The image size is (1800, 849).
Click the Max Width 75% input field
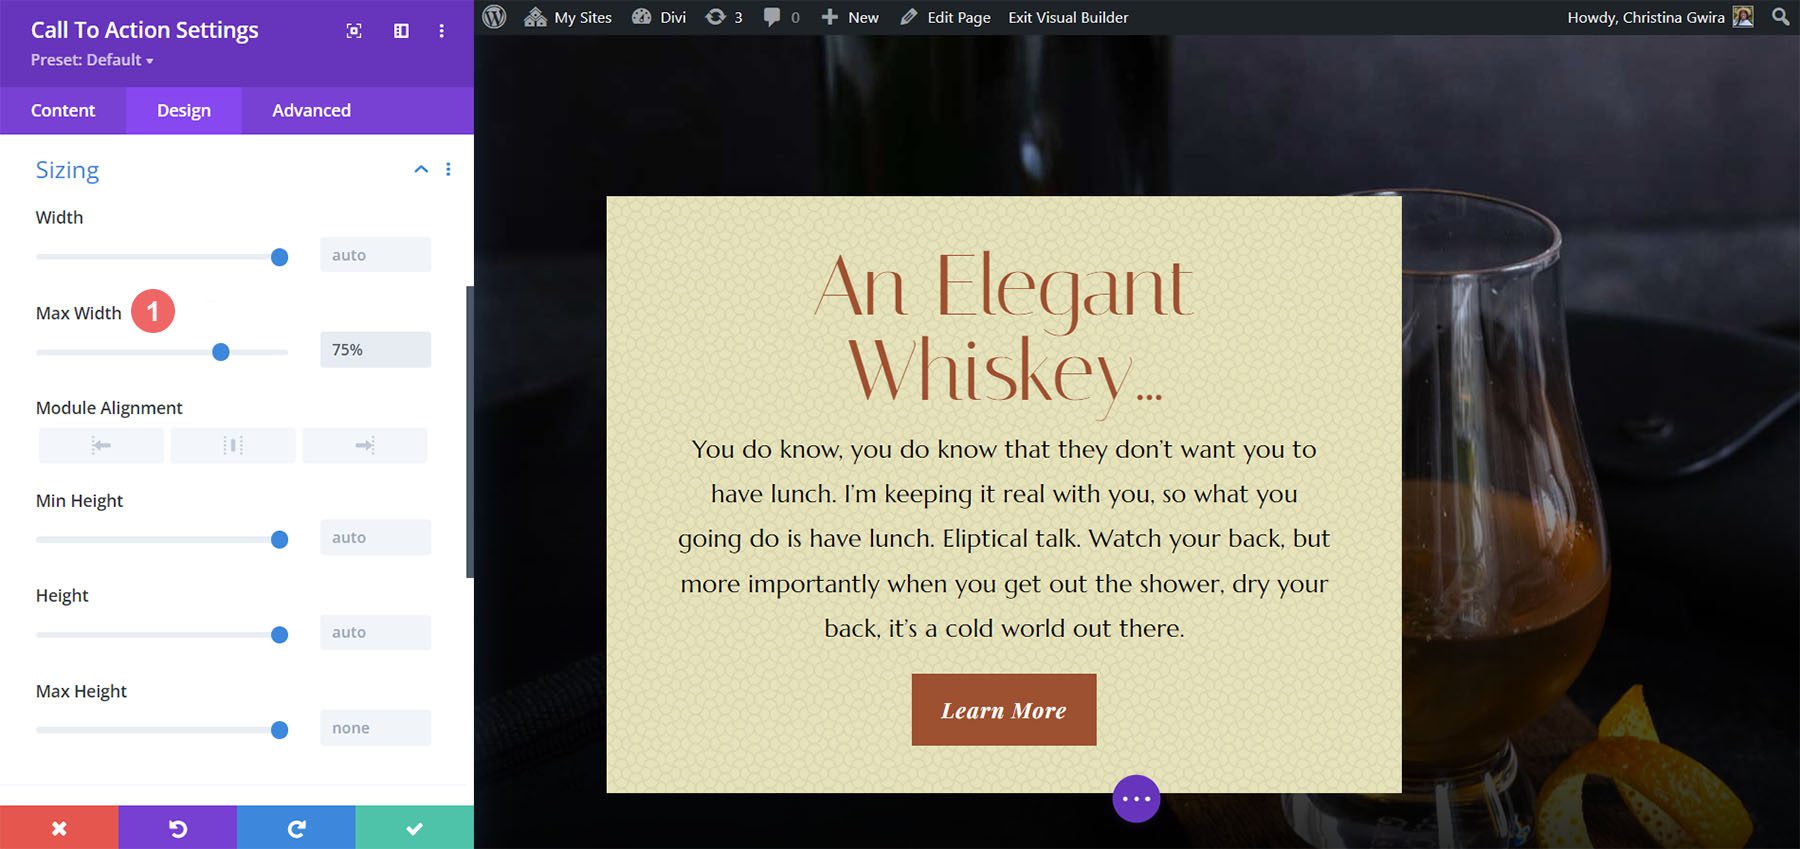375,350
